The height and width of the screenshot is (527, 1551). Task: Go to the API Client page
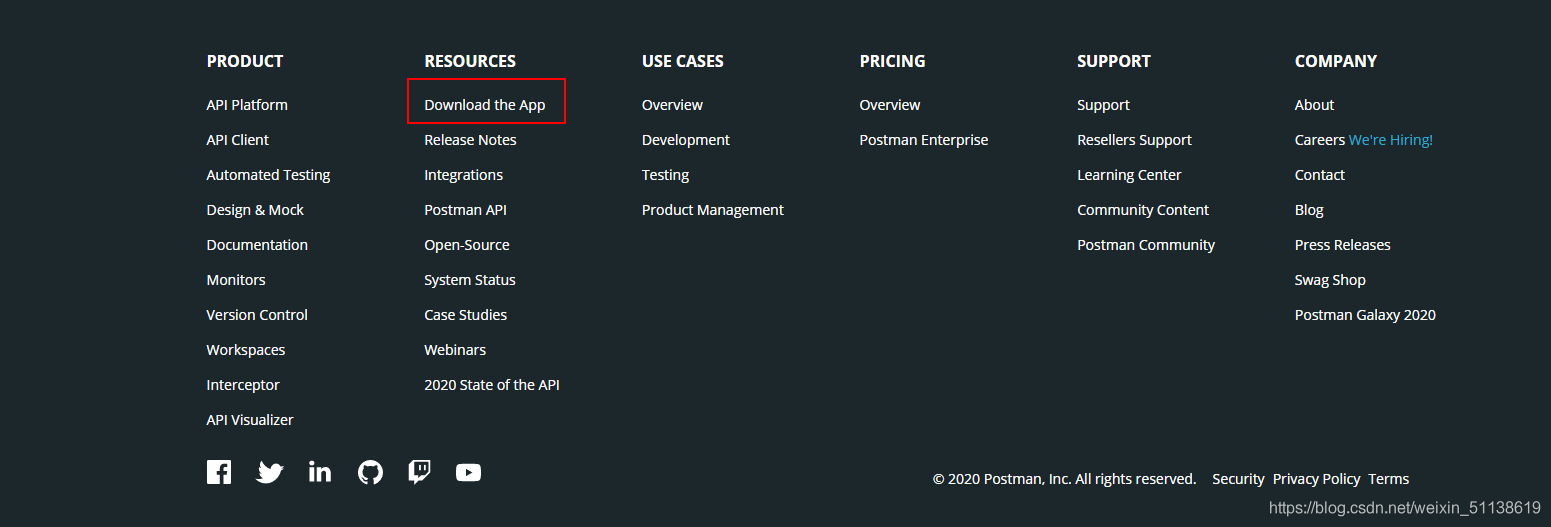click(238, 140)
